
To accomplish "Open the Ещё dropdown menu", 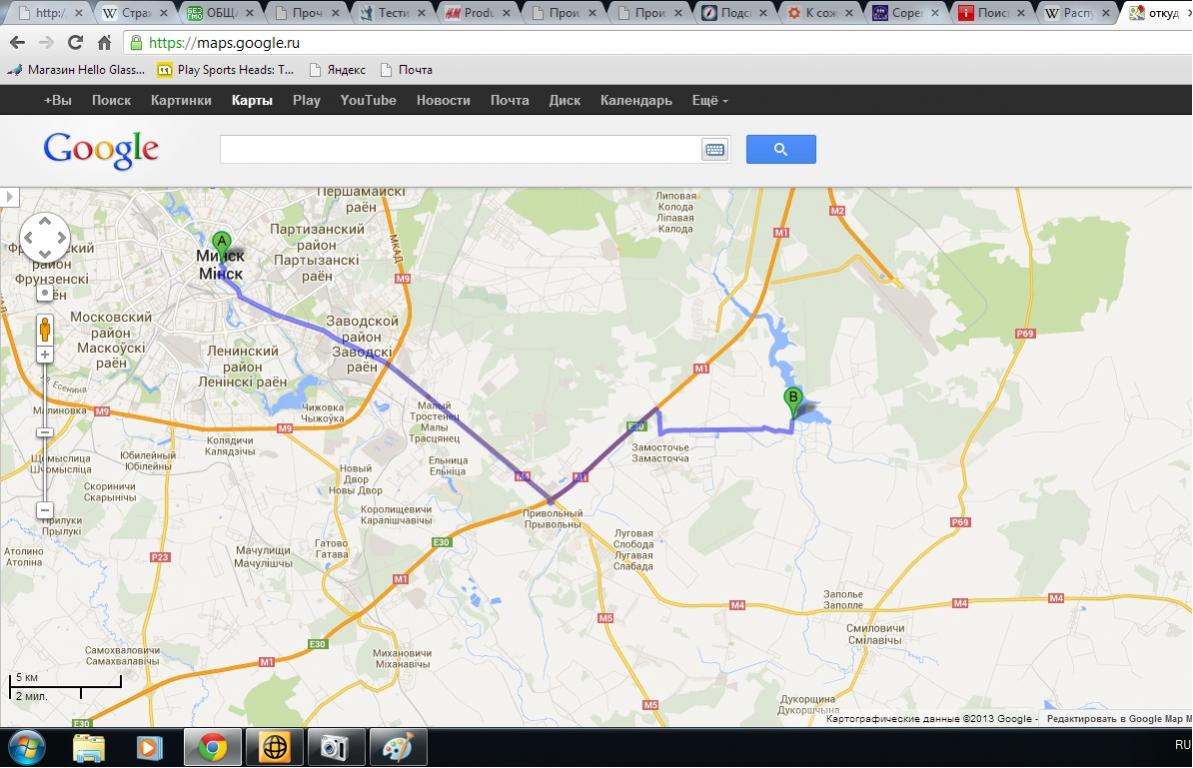I will (x=709, y=100).
